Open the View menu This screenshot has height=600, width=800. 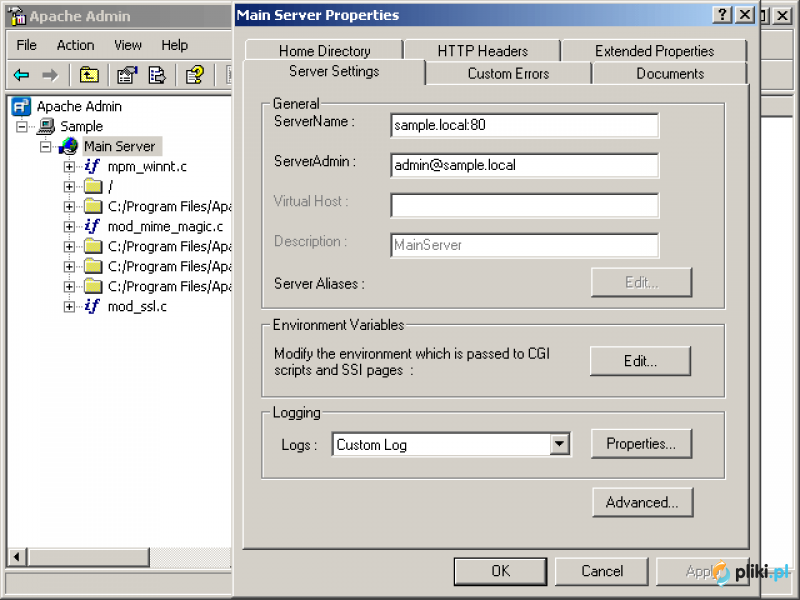tap(128, 45)
